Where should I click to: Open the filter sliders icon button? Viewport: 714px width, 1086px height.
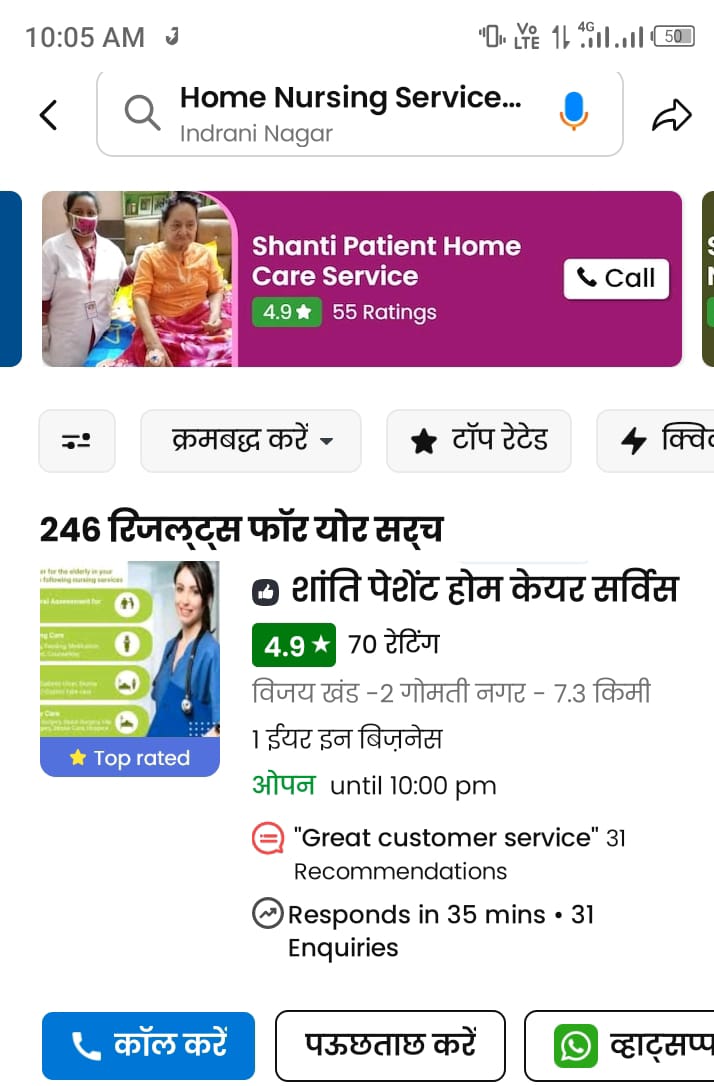coord(77,440)
